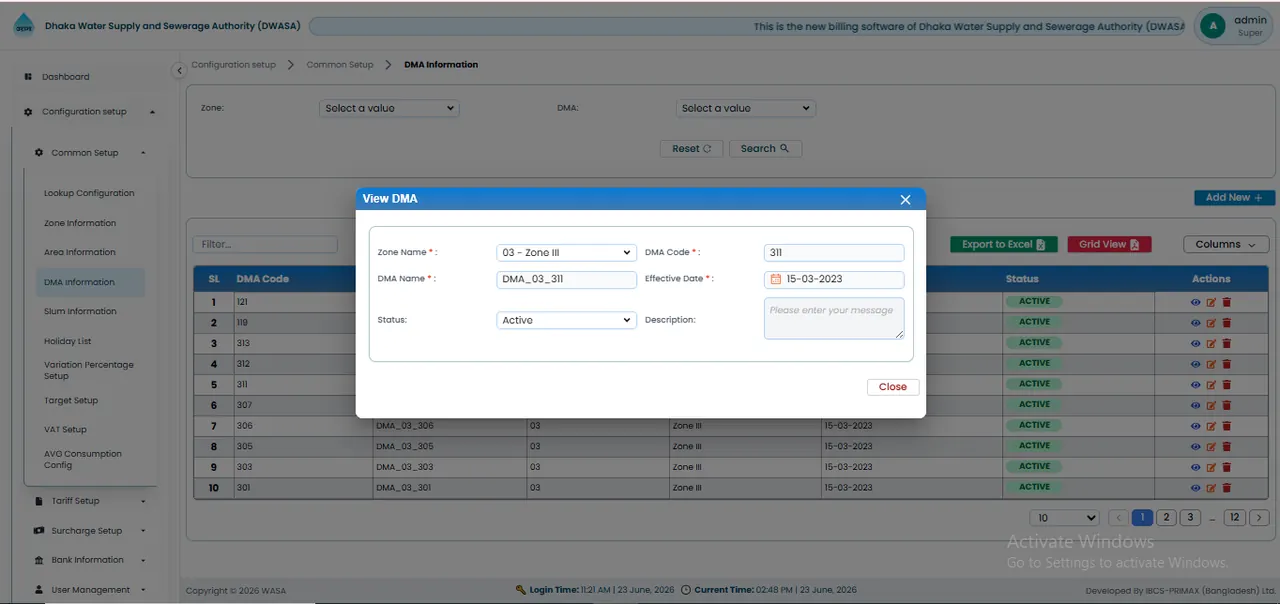View DMA_03_301 details via eye icon
Screen dimensions: 1280x604
[x=1196, y=488]
